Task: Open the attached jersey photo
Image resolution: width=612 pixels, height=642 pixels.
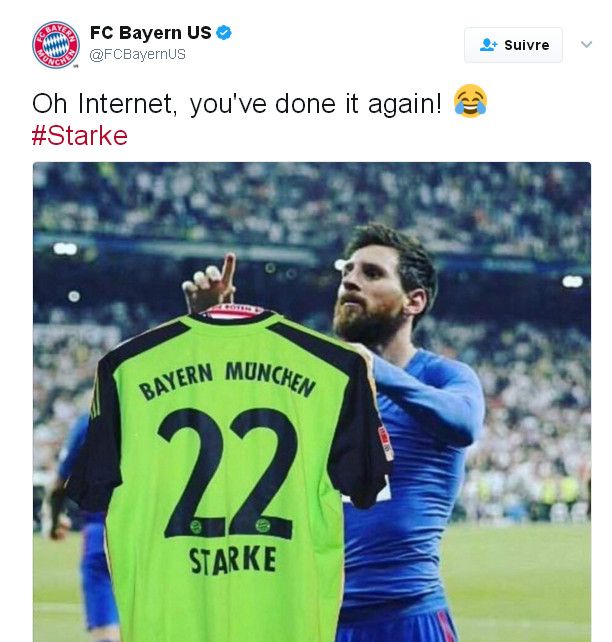Action: (x=312, y=402)
